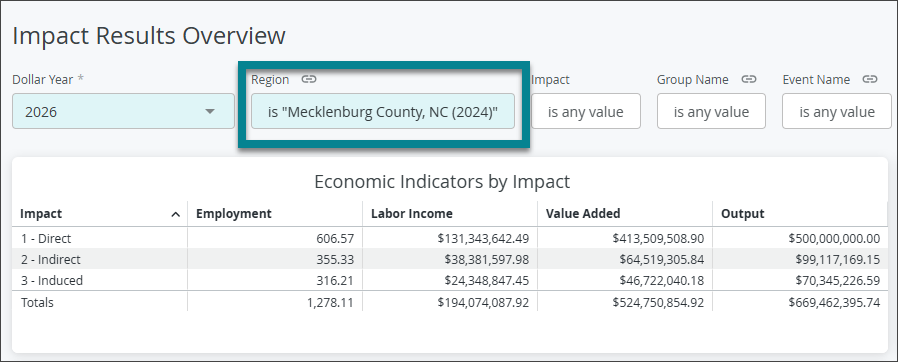This screenshot has height=362, width=898.
Task: Click the link icon beside Region
Action: click(309, 80)
